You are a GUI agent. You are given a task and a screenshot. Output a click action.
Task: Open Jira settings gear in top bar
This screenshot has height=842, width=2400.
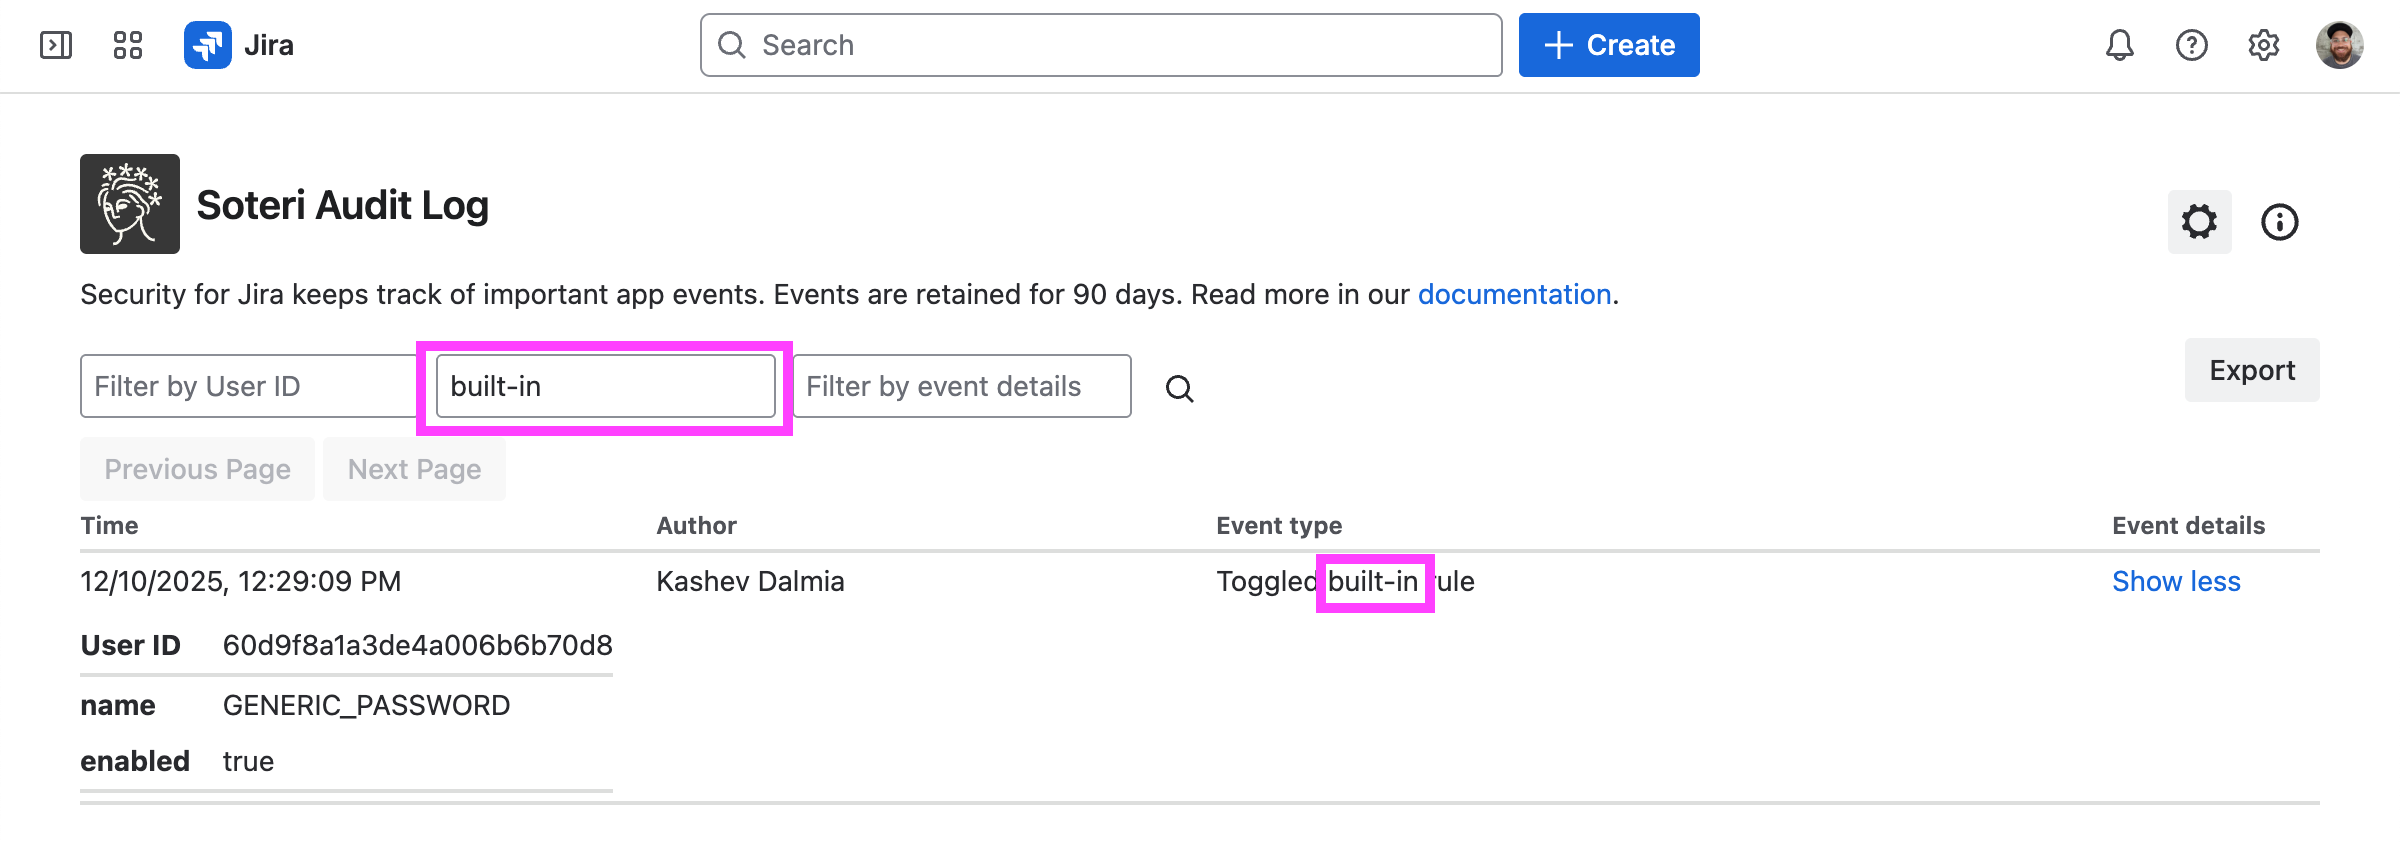(x=2263, y=45)
